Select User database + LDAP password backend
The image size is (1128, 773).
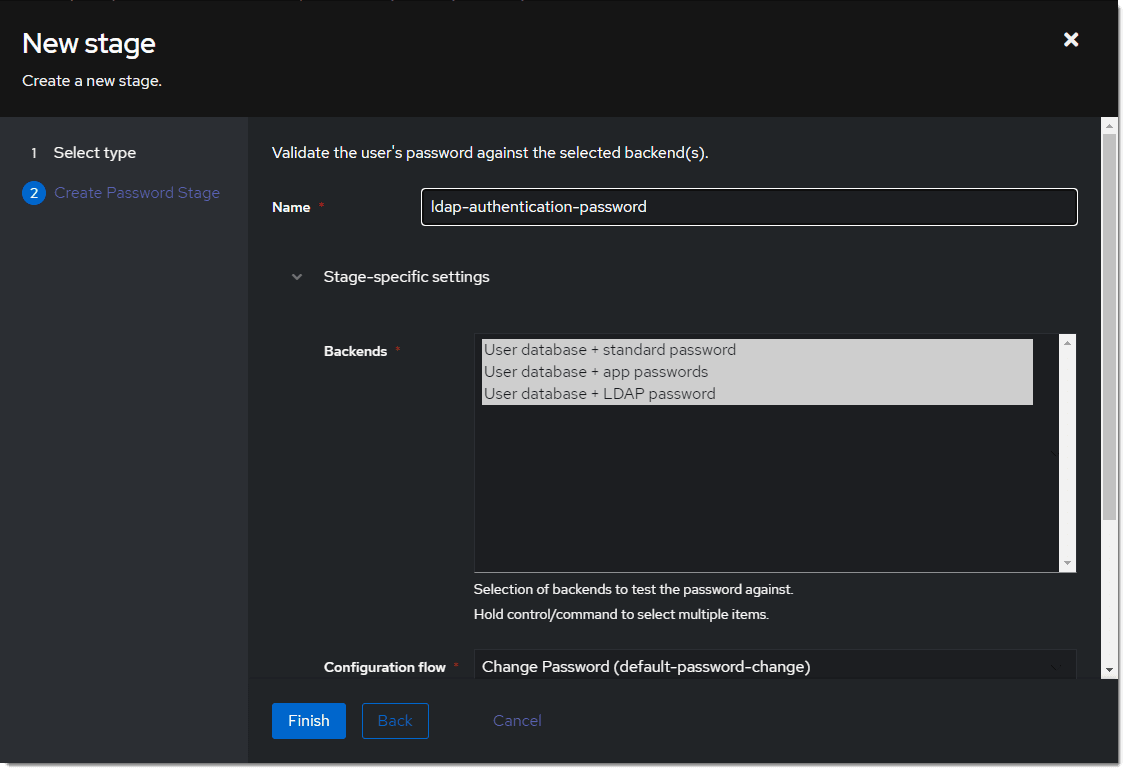pyautogui.click(x=600, y=394)
